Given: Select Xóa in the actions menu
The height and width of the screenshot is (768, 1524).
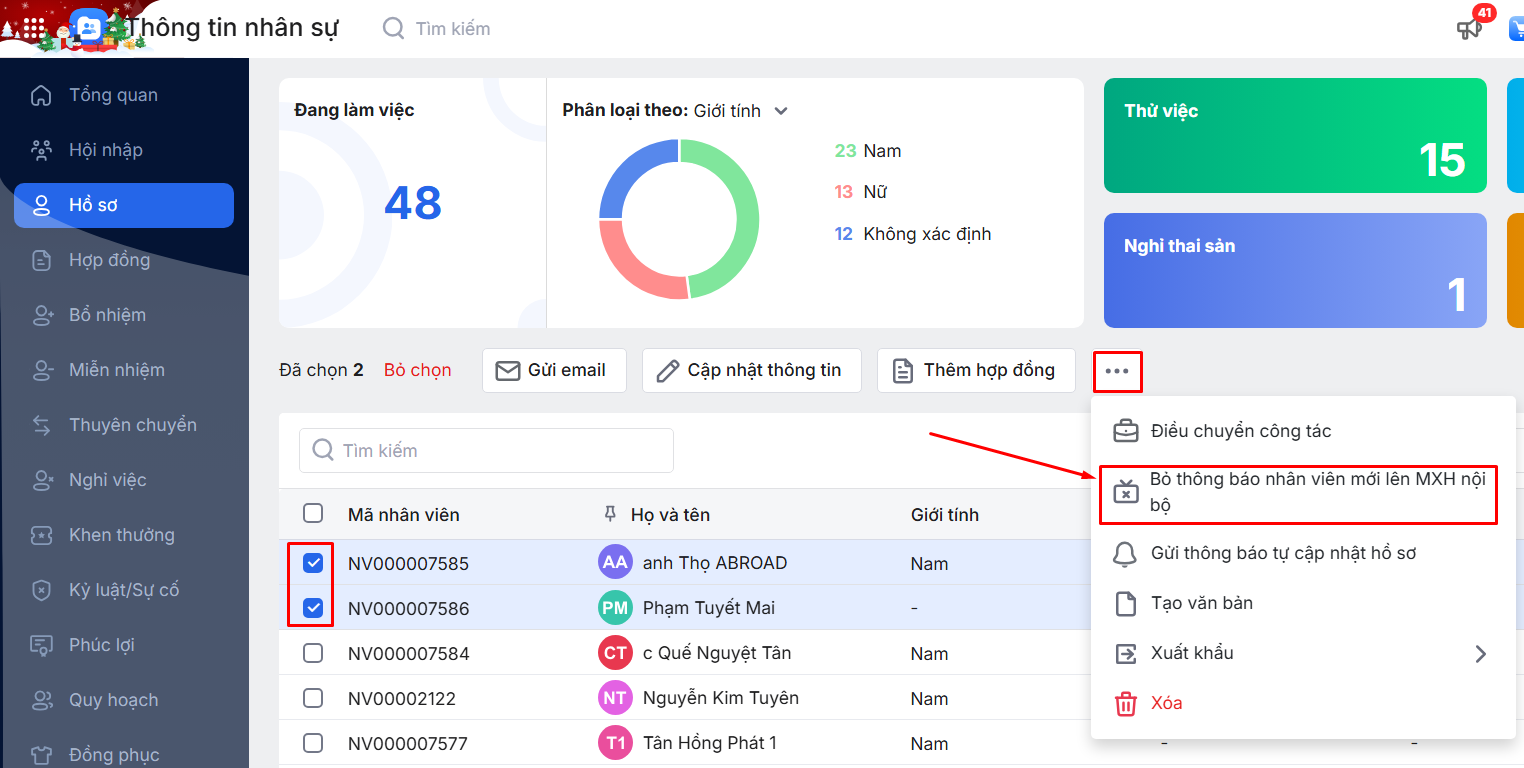Looking at the screenshot, I should pyautogui.click(x=1166, y=703).
